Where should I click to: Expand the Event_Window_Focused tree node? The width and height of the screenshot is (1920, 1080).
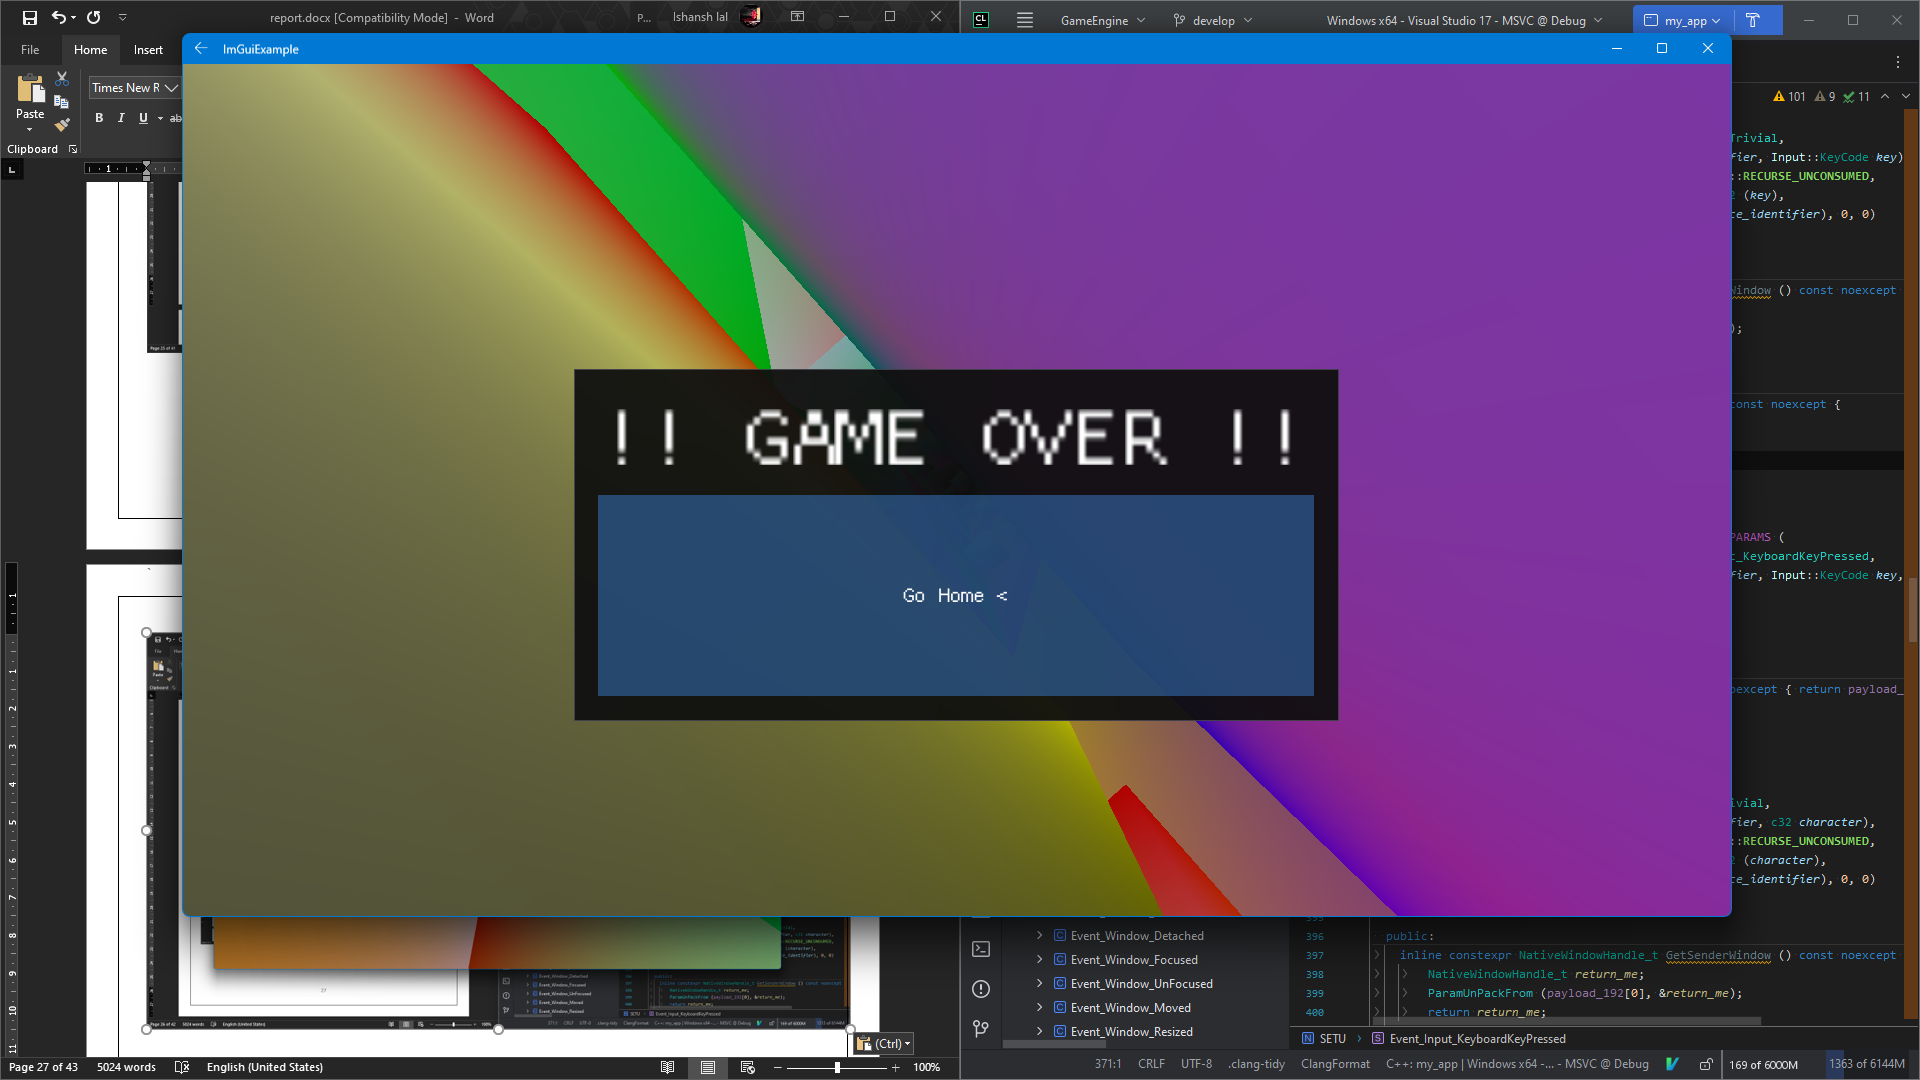[x=1039, y=959]
